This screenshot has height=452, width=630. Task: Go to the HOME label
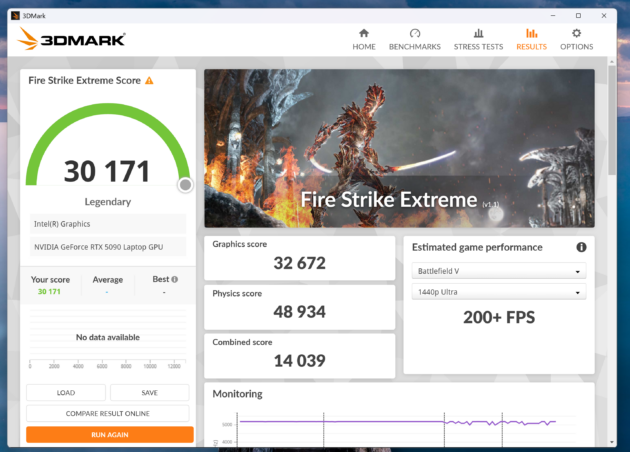364,47
